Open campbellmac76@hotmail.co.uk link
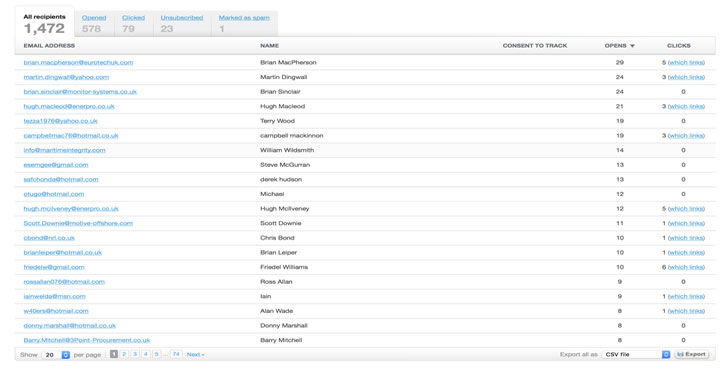 click(x=71, y=136)
